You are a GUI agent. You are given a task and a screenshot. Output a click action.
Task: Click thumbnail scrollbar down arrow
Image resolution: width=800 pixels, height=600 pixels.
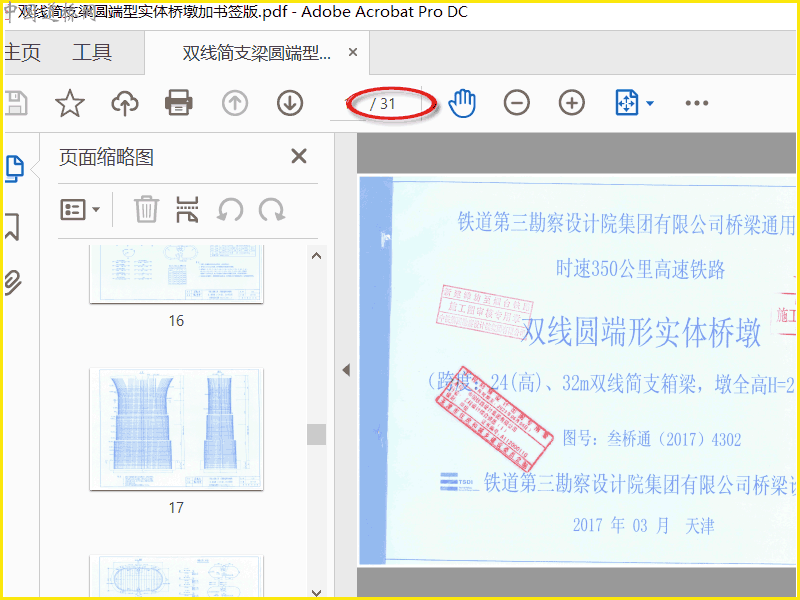[316, 592]
